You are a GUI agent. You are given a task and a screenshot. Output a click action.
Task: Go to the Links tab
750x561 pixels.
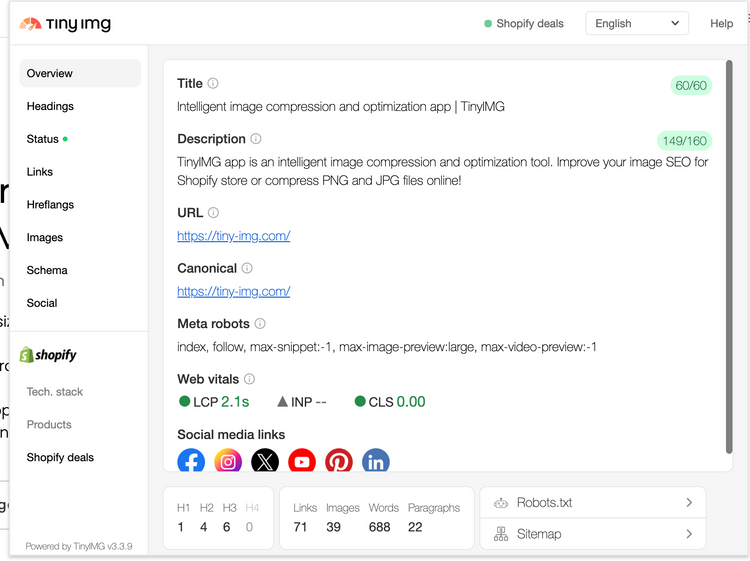(40, 172)
